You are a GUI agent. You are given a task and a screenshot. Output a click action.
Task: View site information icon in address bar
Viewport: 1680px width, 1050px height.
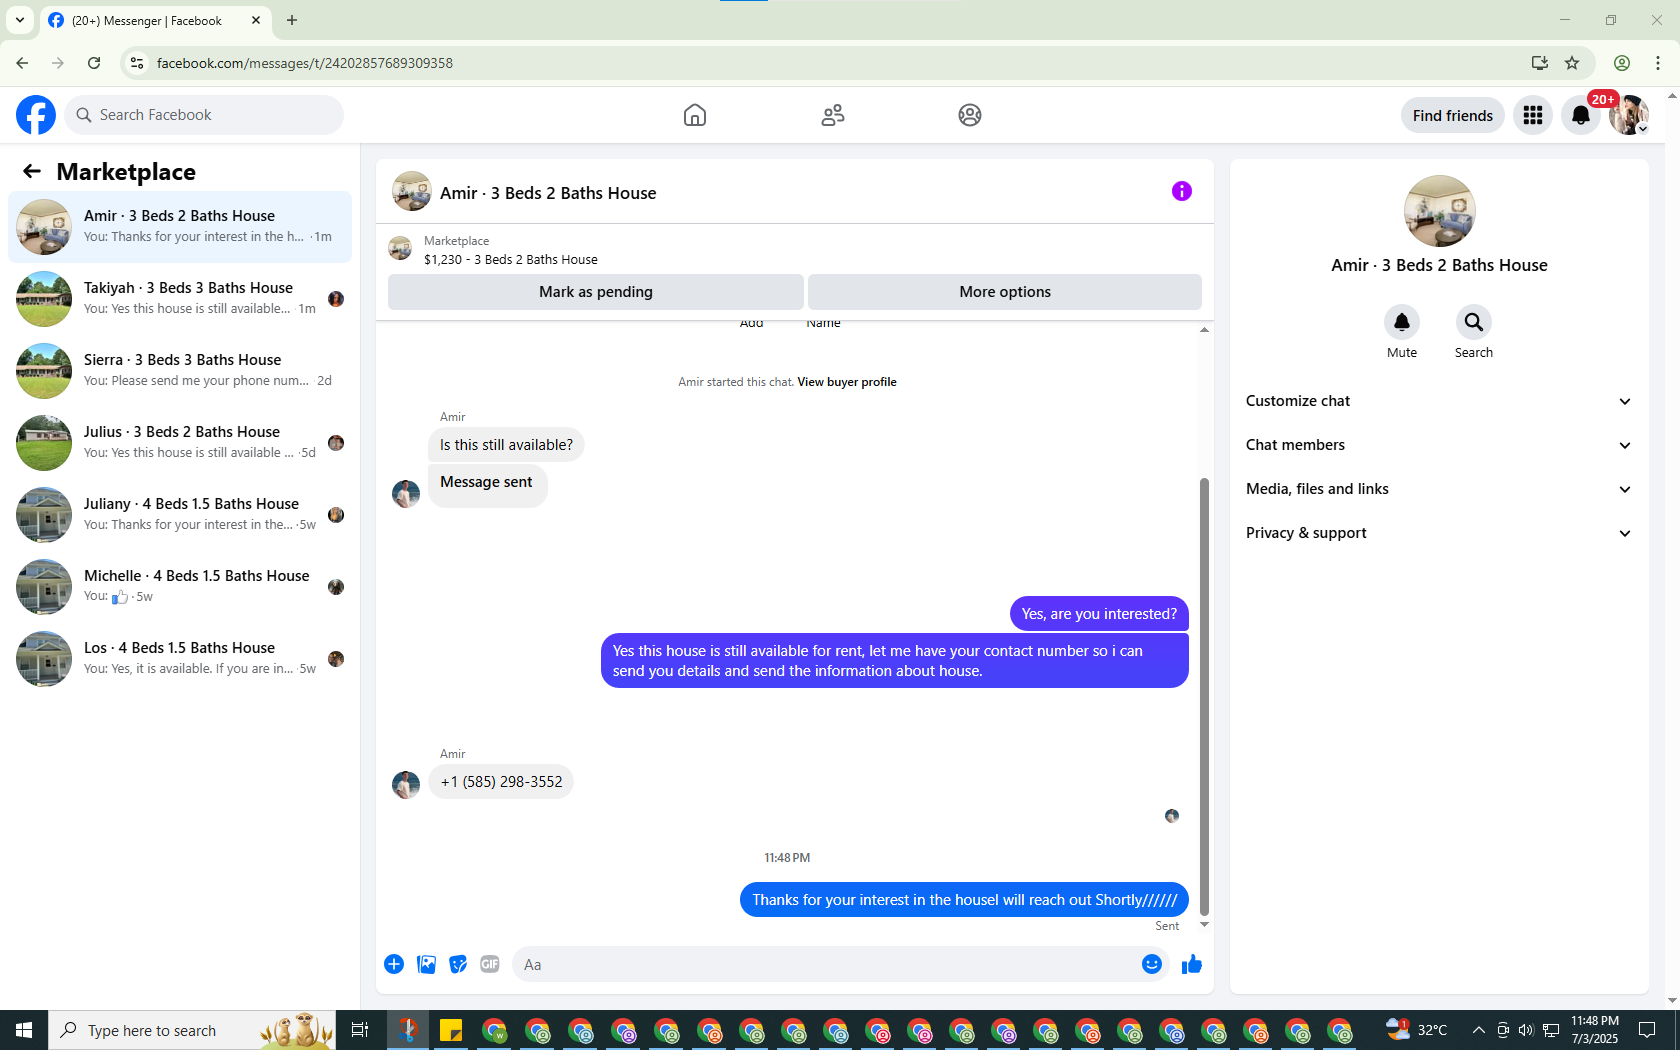coord(137,63)
